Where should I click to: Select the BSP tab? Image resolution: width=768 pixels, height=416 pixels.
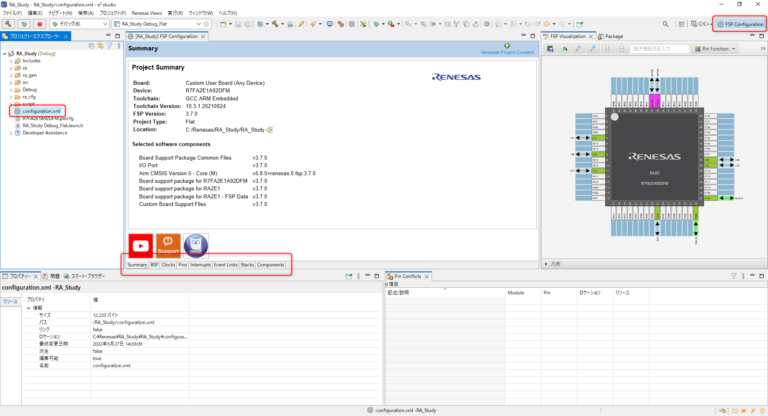[x=154, y=265]
